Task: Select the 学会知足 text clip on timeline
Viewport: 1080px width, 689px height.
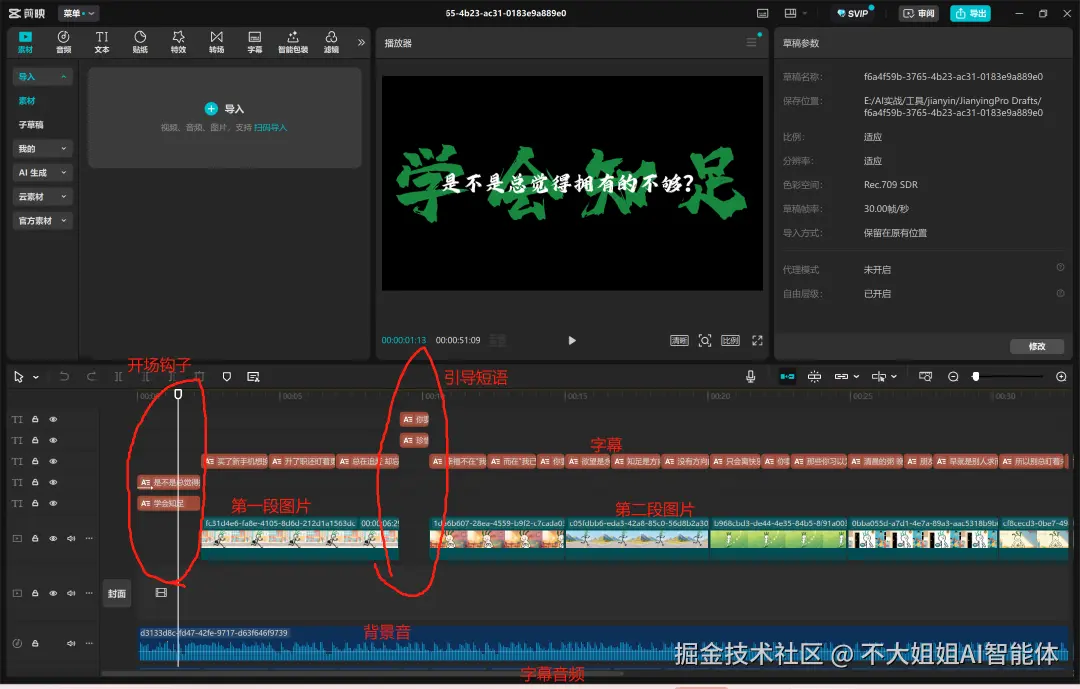Action: (169, 504)
